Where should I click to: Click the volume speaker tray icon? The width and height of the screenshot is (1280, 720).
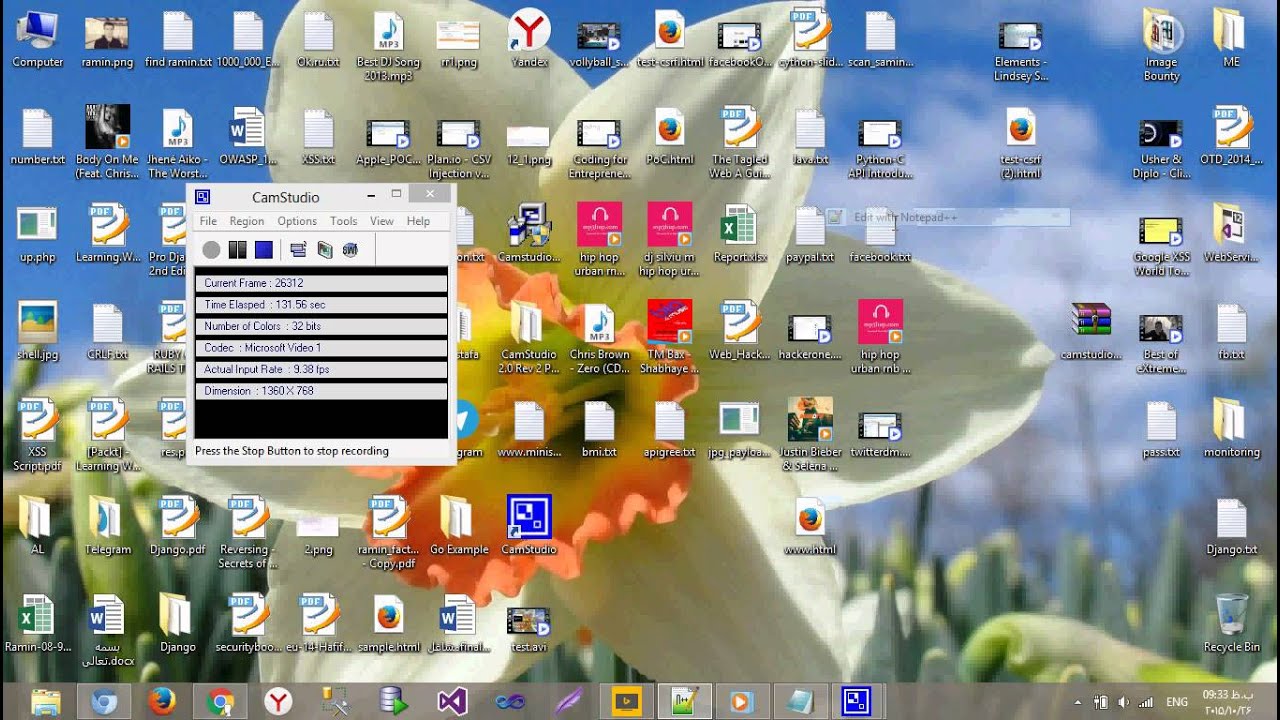point(1123,702)
